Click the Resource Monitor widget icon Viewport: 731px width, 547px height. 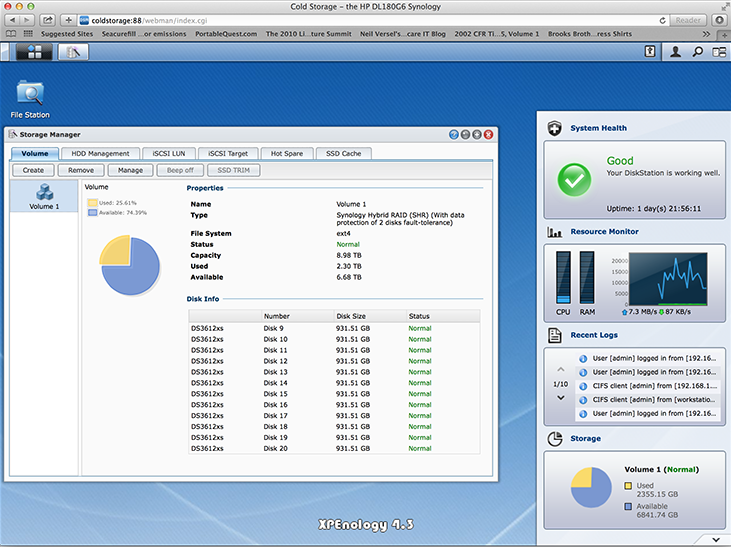[554, 232]
